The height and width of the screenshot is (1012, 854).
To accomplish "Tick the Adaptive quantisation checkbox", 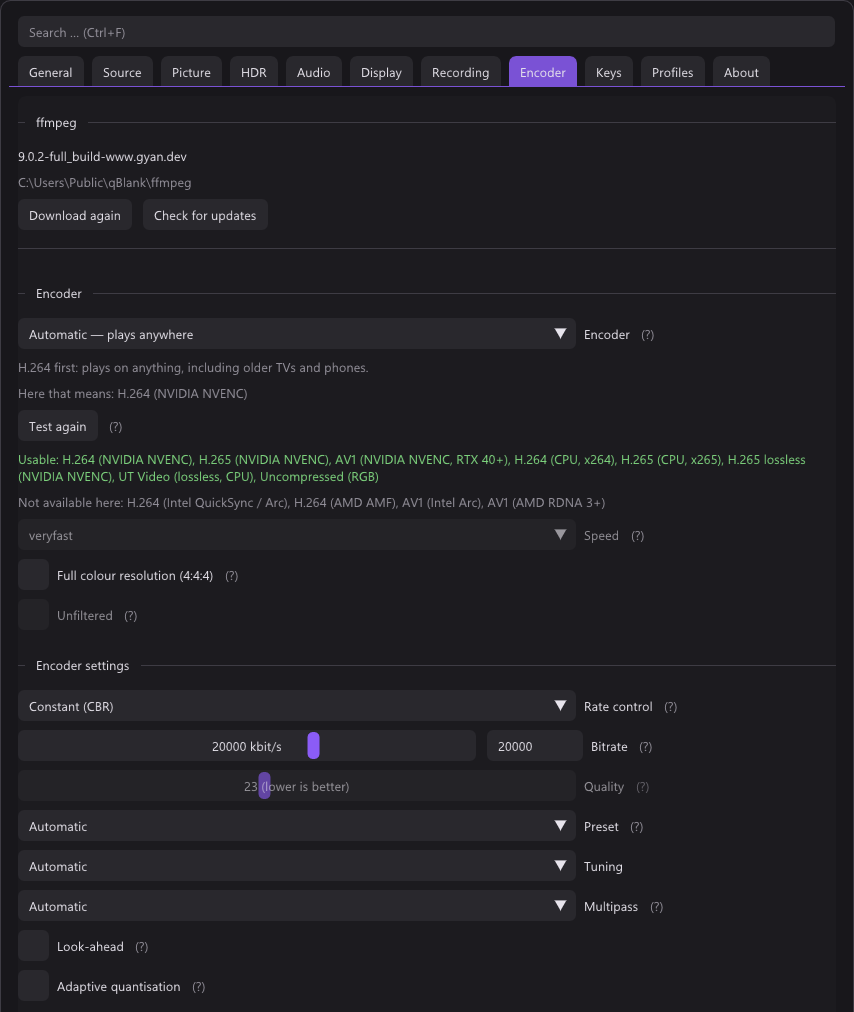I will pos(34,986).
